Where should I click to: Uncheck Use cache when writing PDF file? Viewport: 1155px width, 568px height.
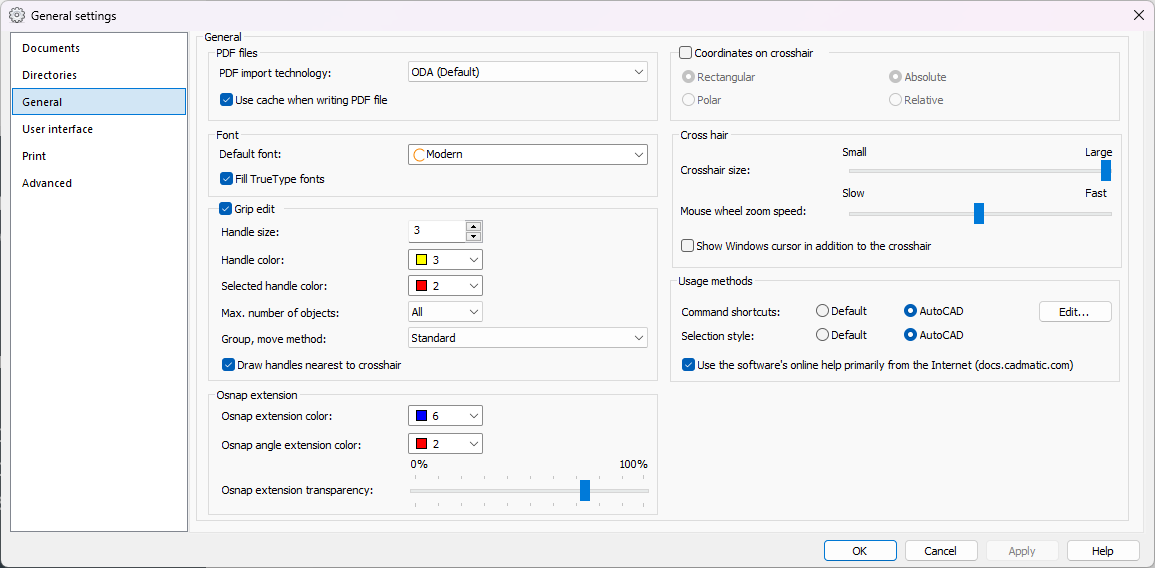point(226,100)
